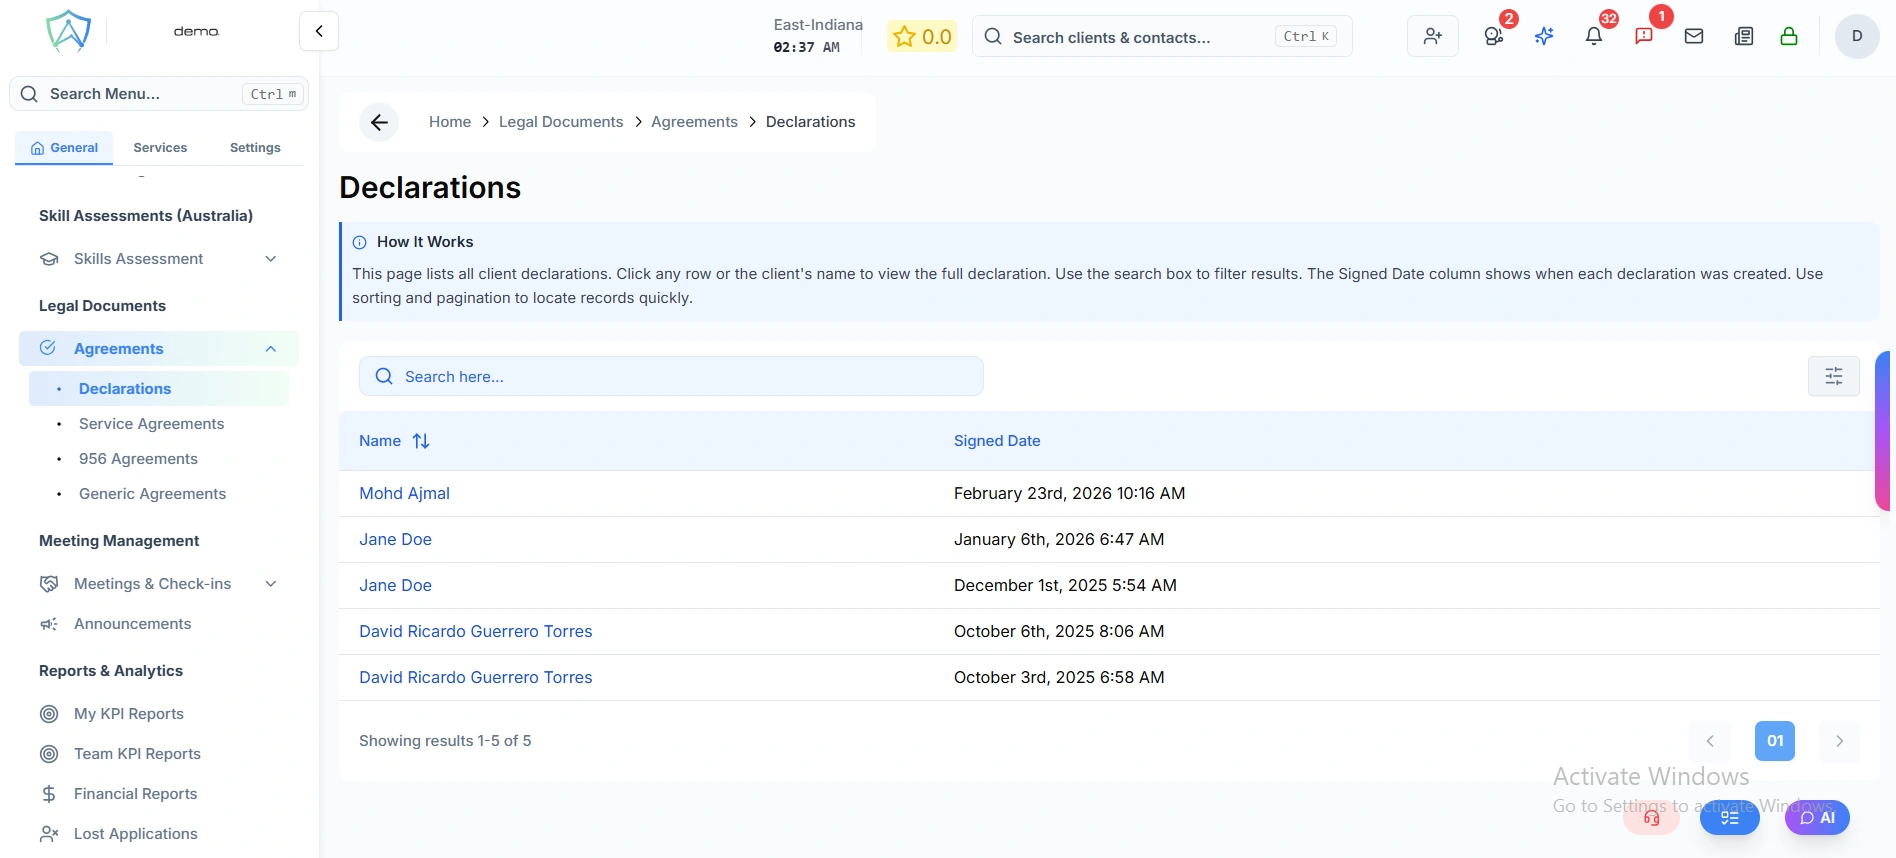Click the table filter settings icon
Screen dimensions: 1896x858
1833,376
